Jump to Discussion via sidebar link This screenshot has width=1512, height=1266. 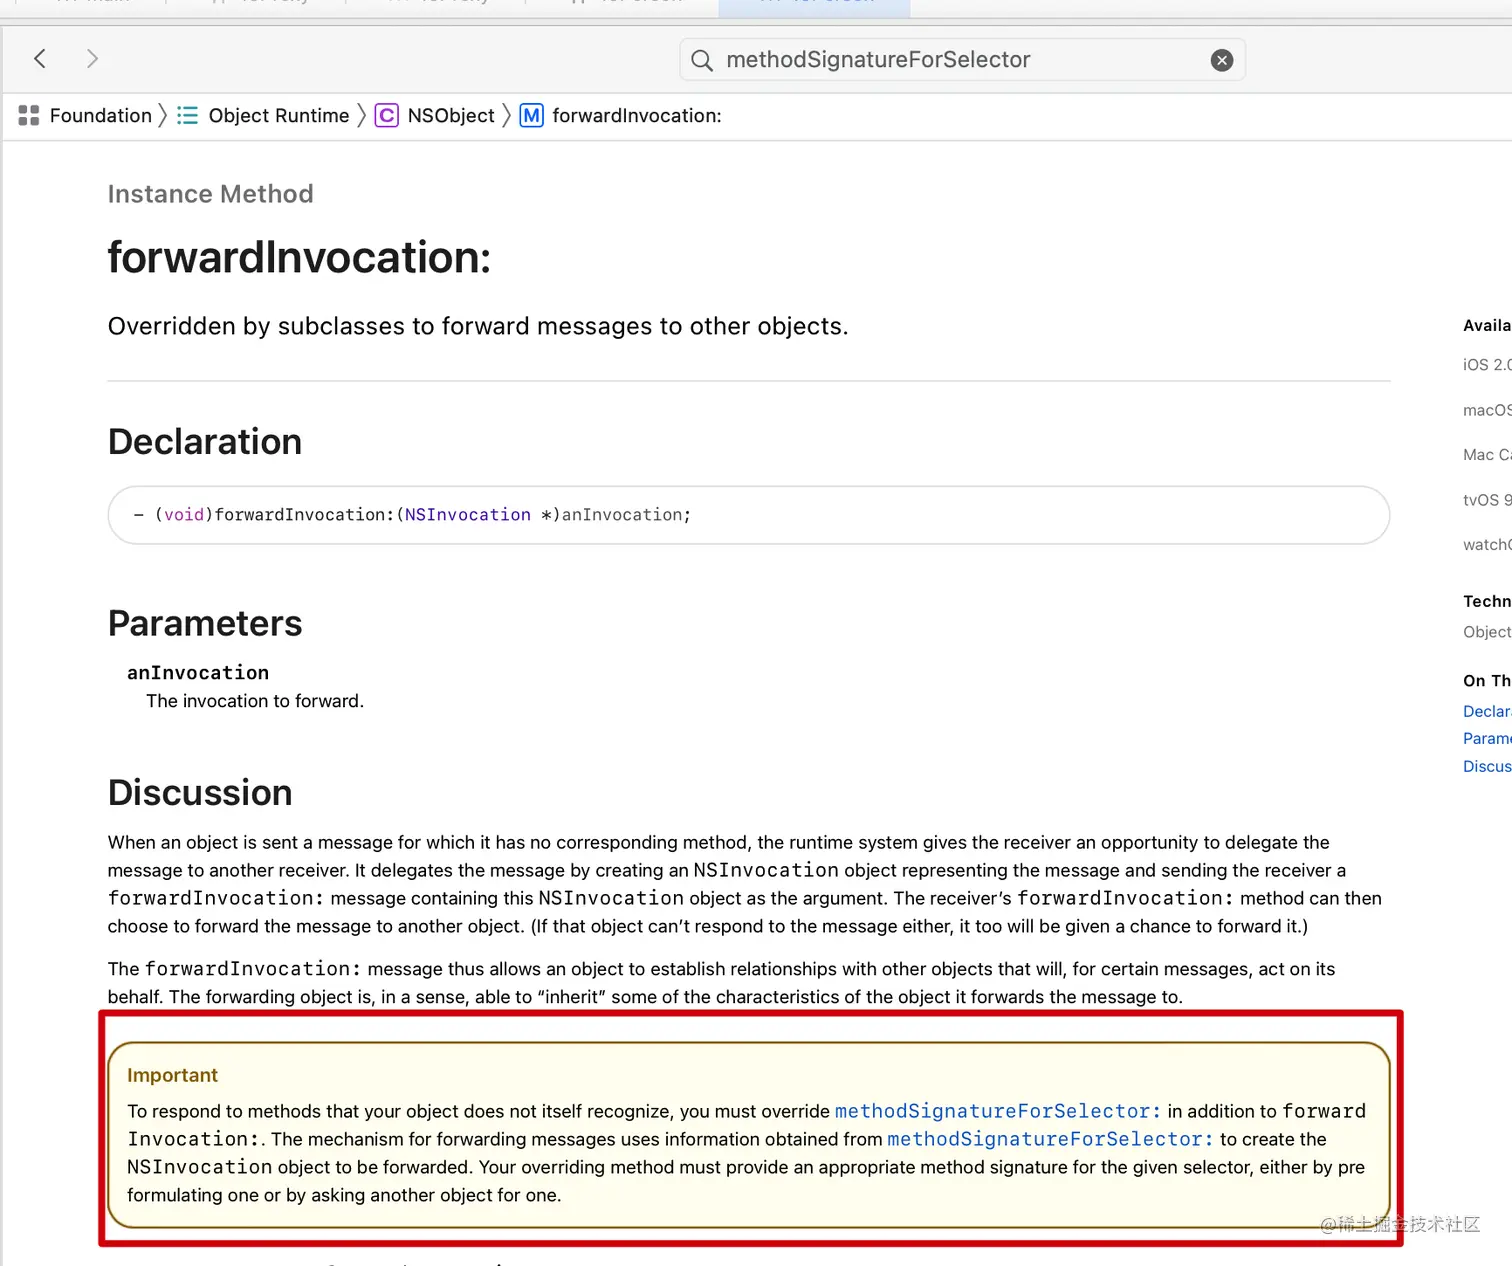[x=1487, y=766]
